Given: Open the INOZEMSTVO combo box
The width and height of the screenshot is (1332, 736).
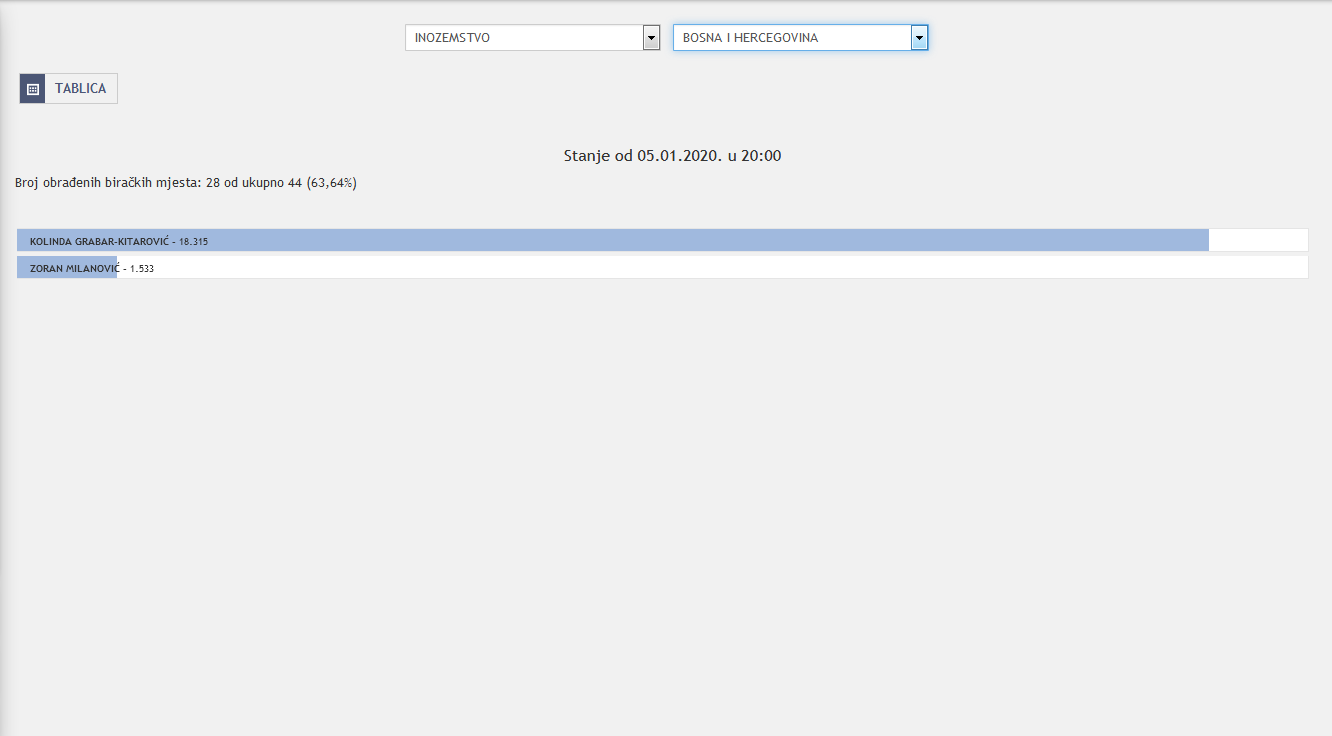Looking at the screenshot, I should click(523, 38).
